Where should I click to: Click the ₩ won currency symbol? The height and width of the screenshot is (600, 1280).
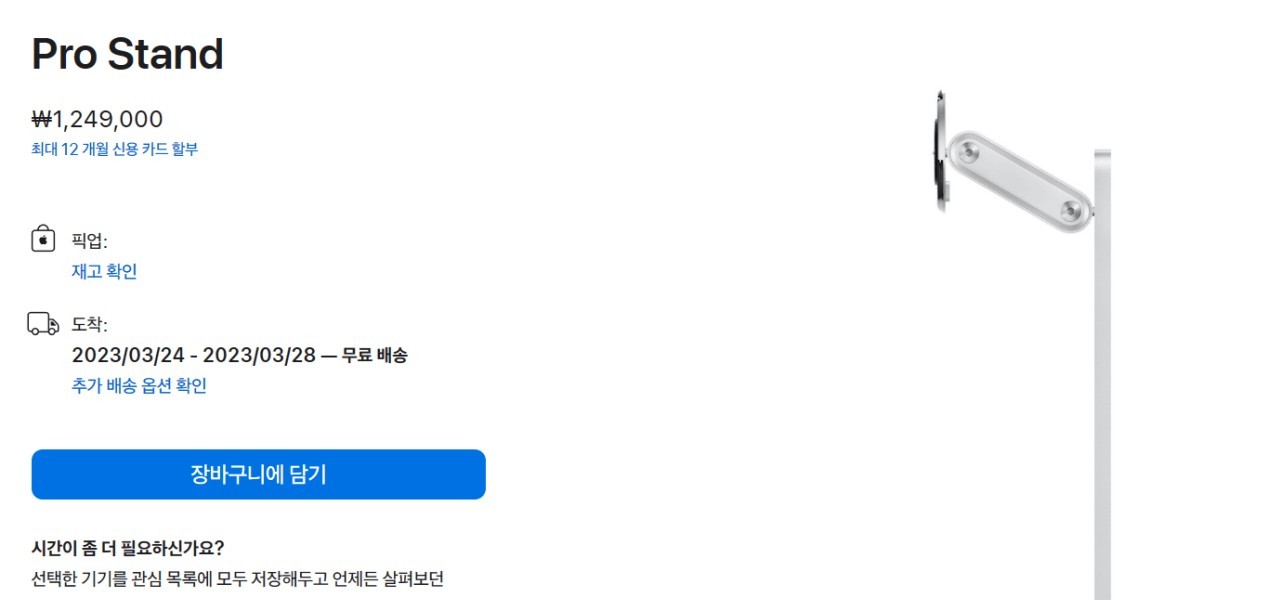(x=41, y=120)
